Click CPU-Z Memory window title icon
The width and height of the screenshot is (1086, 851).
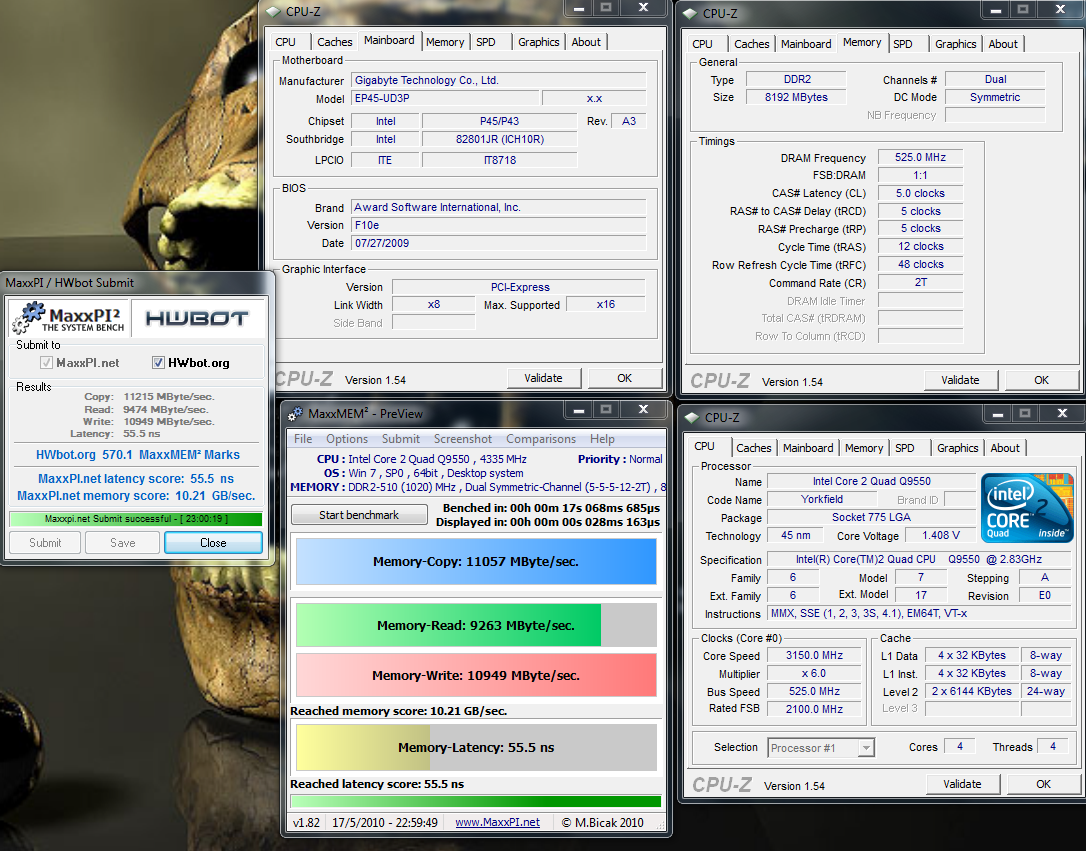tap(691, 13)
